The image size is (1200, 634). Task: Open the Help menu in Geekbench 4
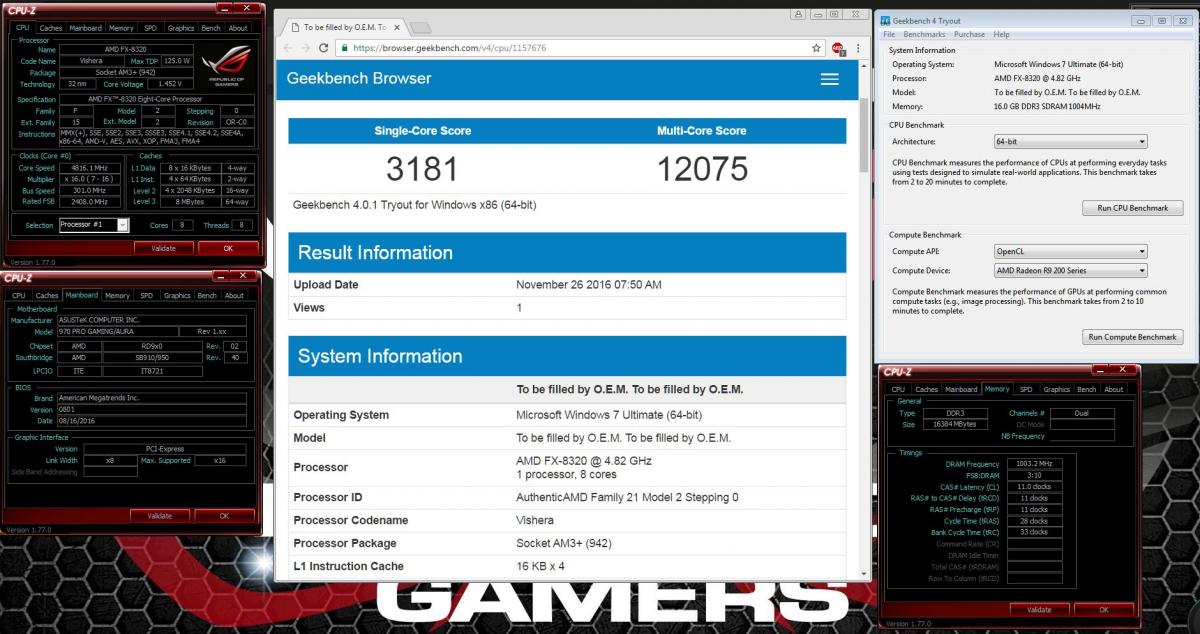click(1001, 35)
